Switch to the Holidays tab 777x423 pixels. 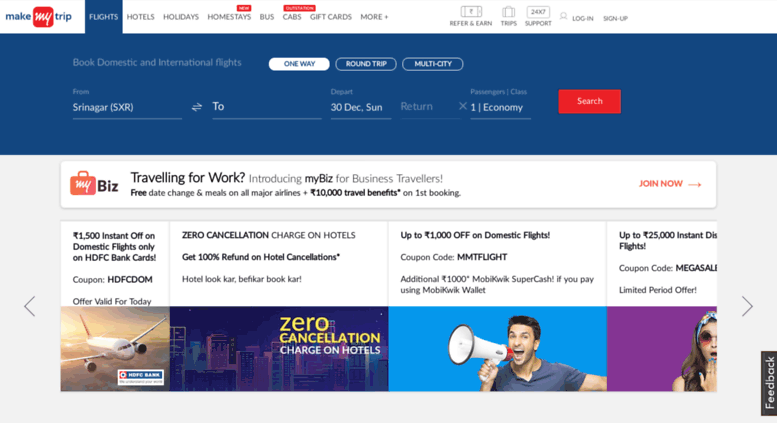(x=181, y=17)
